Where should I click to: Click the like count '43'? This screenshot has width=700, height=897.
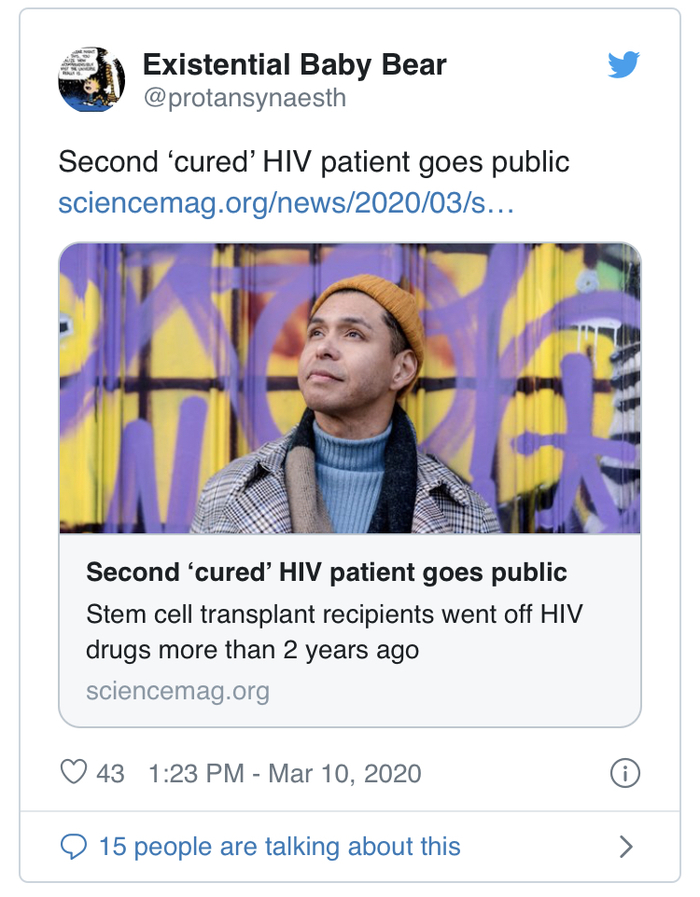pos(111,773)
